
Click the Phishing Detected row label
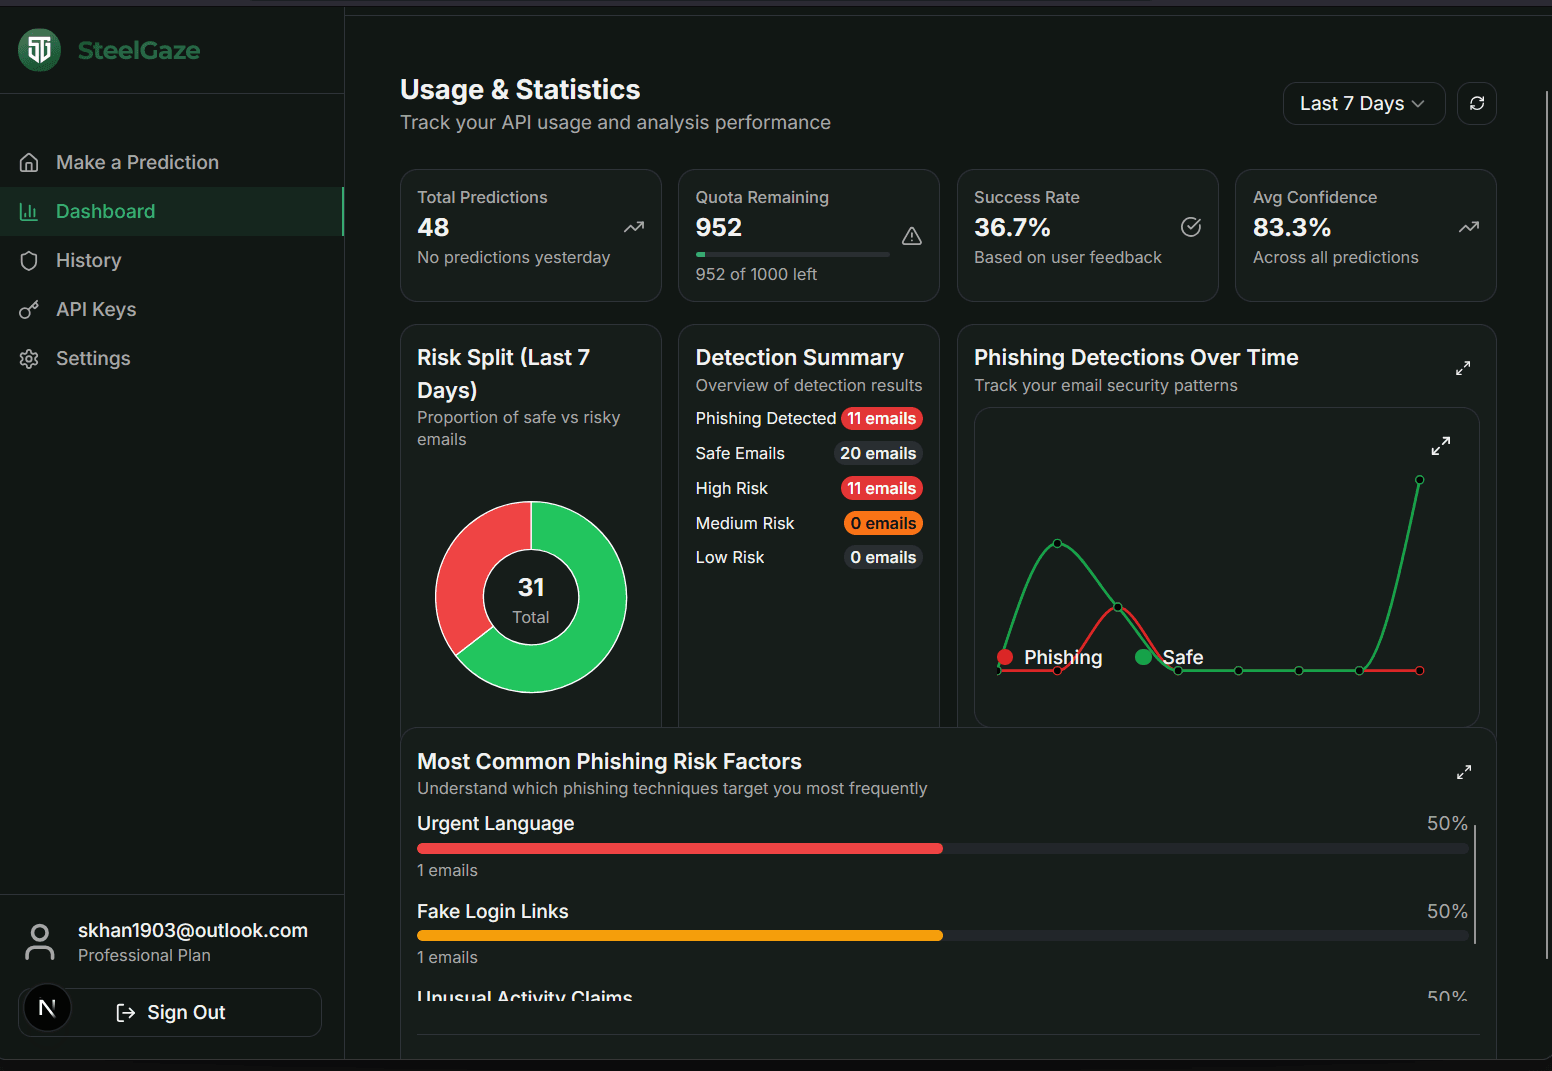click(765, 418)
